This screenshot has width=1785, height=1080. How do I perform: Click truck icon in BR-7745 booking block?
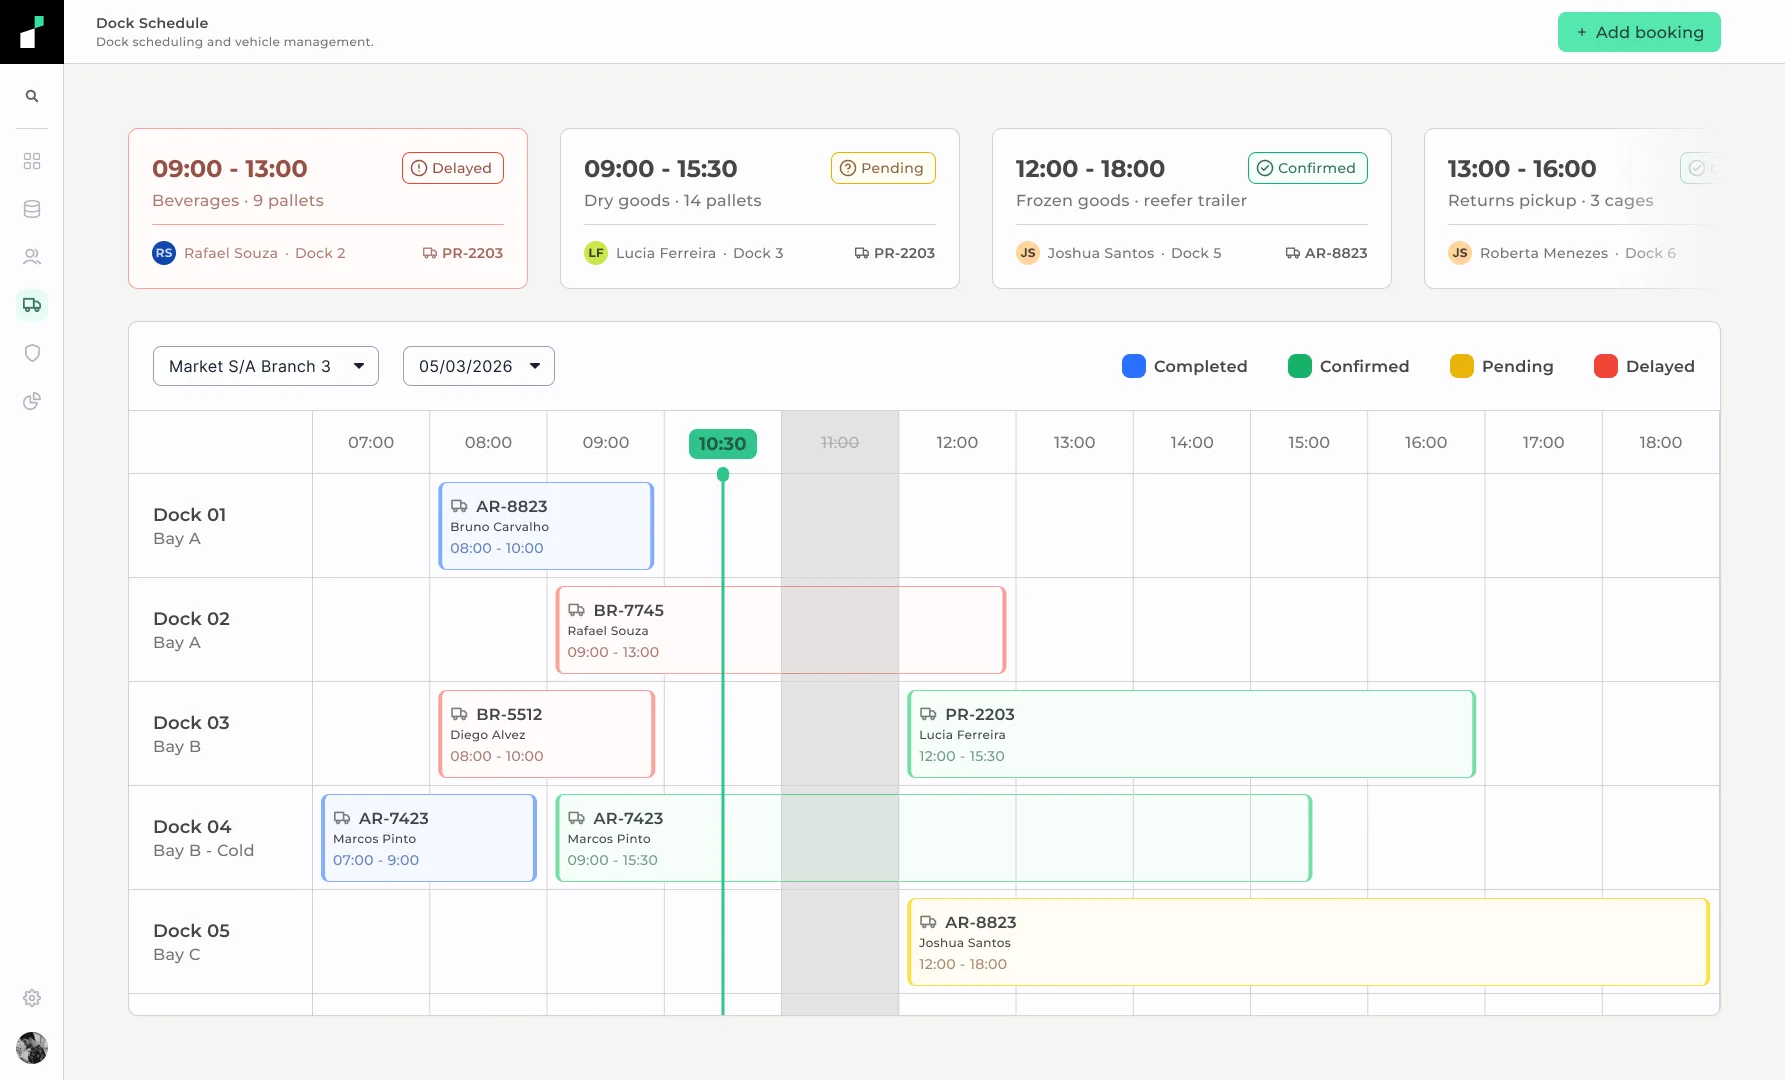coord(577,610)
